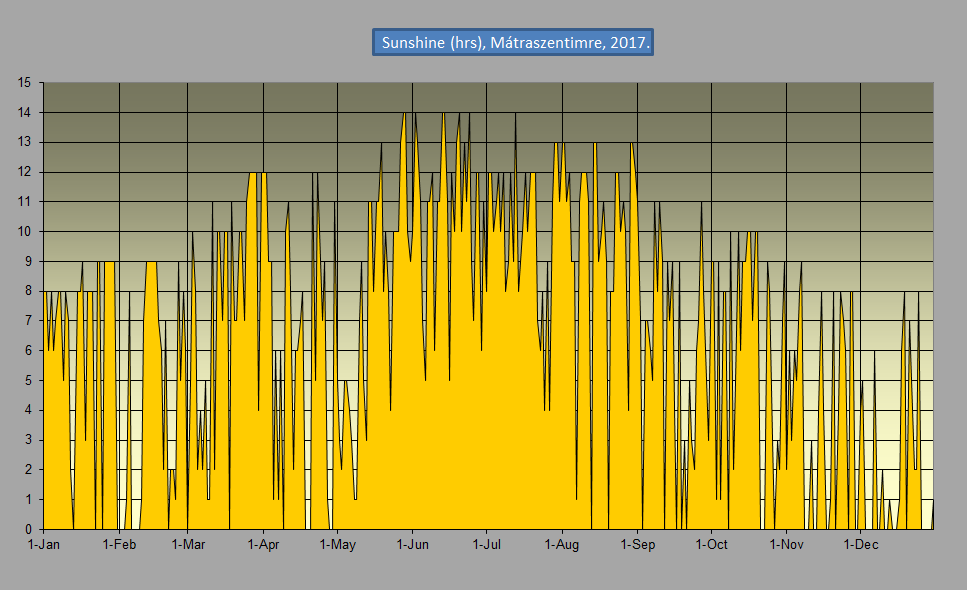
Task: Select the 1-Jan label on horizontal axis
Action: click(x=44, y=545)
